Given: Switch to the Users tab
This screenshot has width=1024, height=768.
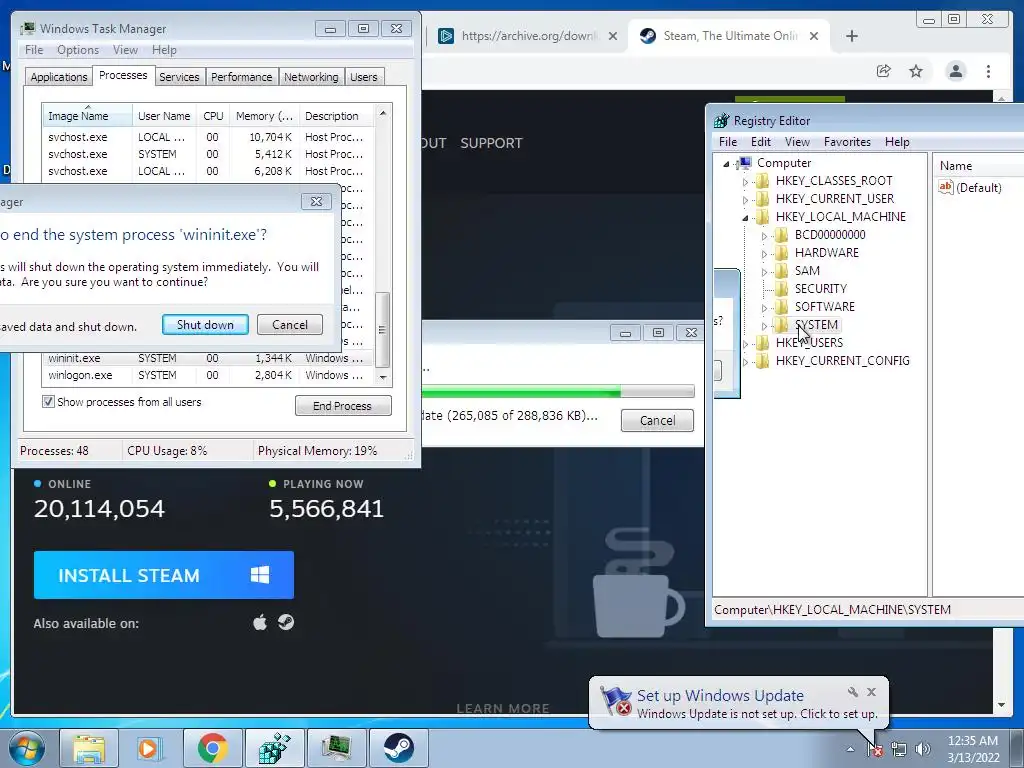Looking at the screenshot, I should tap(364, 77).
